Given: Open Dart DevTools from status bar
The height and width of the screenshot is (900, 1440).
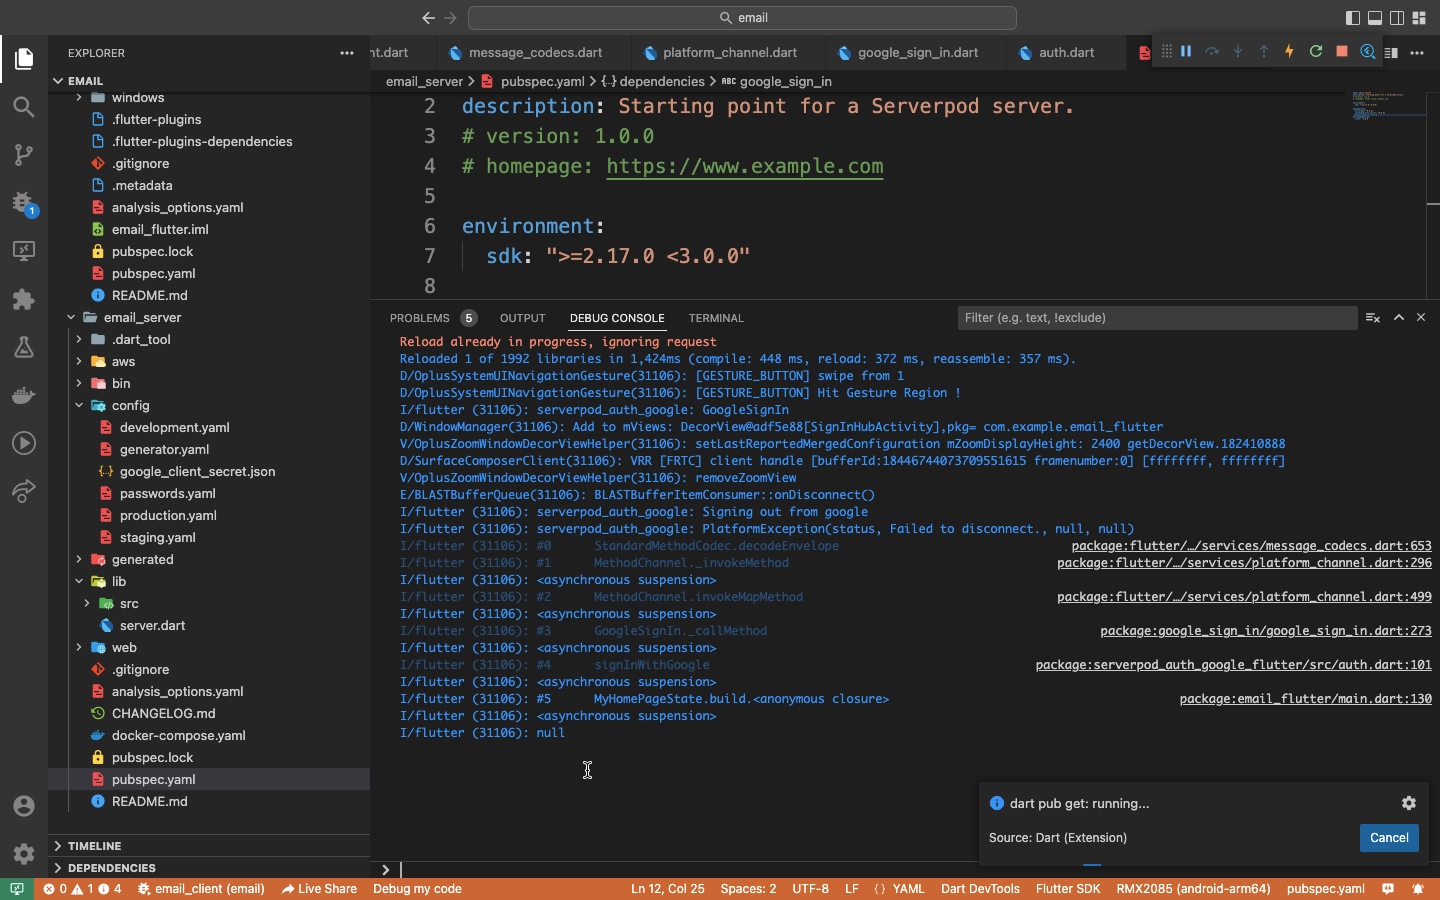Looking at the screenshot, I should tap(980, 889).
